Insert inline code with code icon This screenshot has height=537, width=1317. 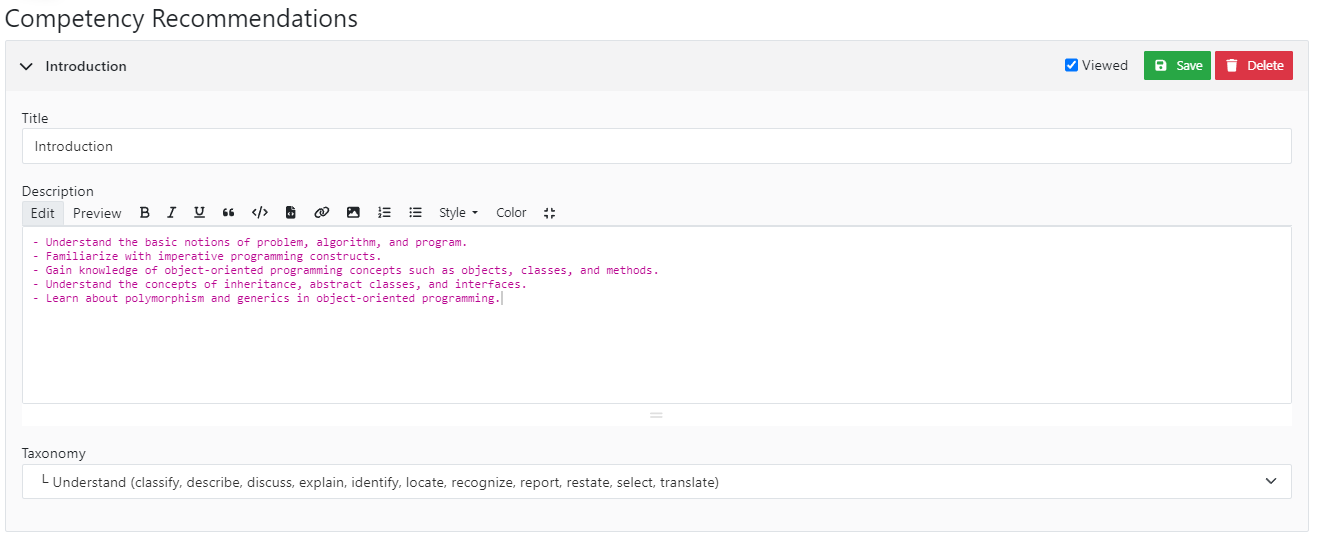260,213
